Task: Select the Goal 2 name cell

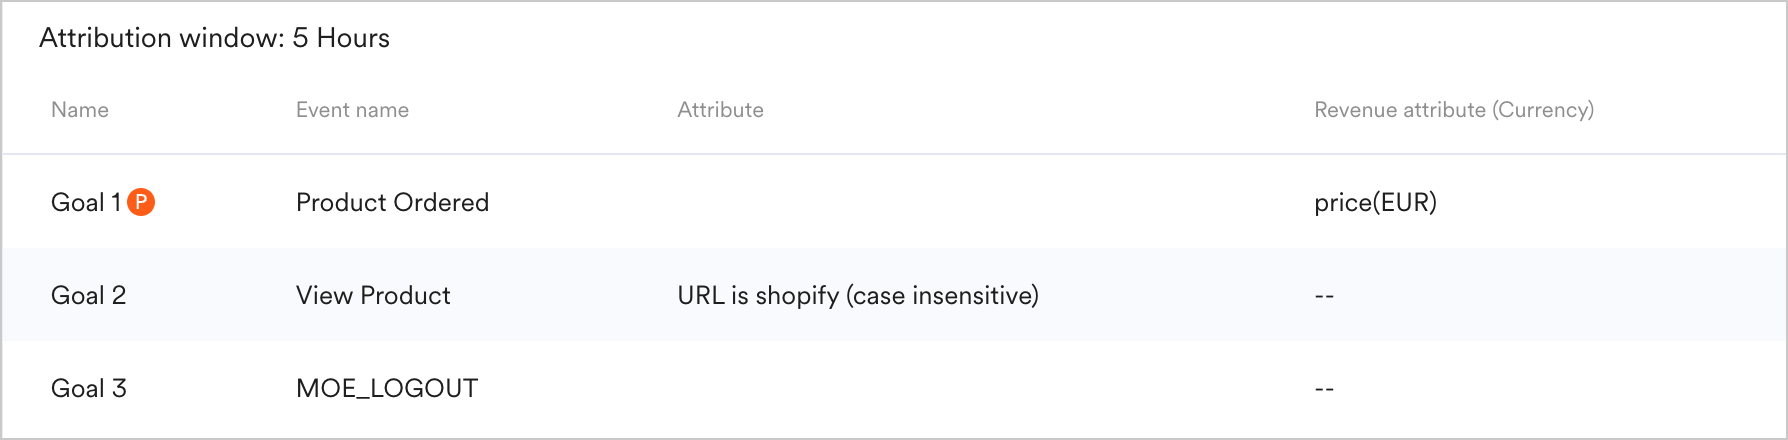Action: (x=88, y=296)
